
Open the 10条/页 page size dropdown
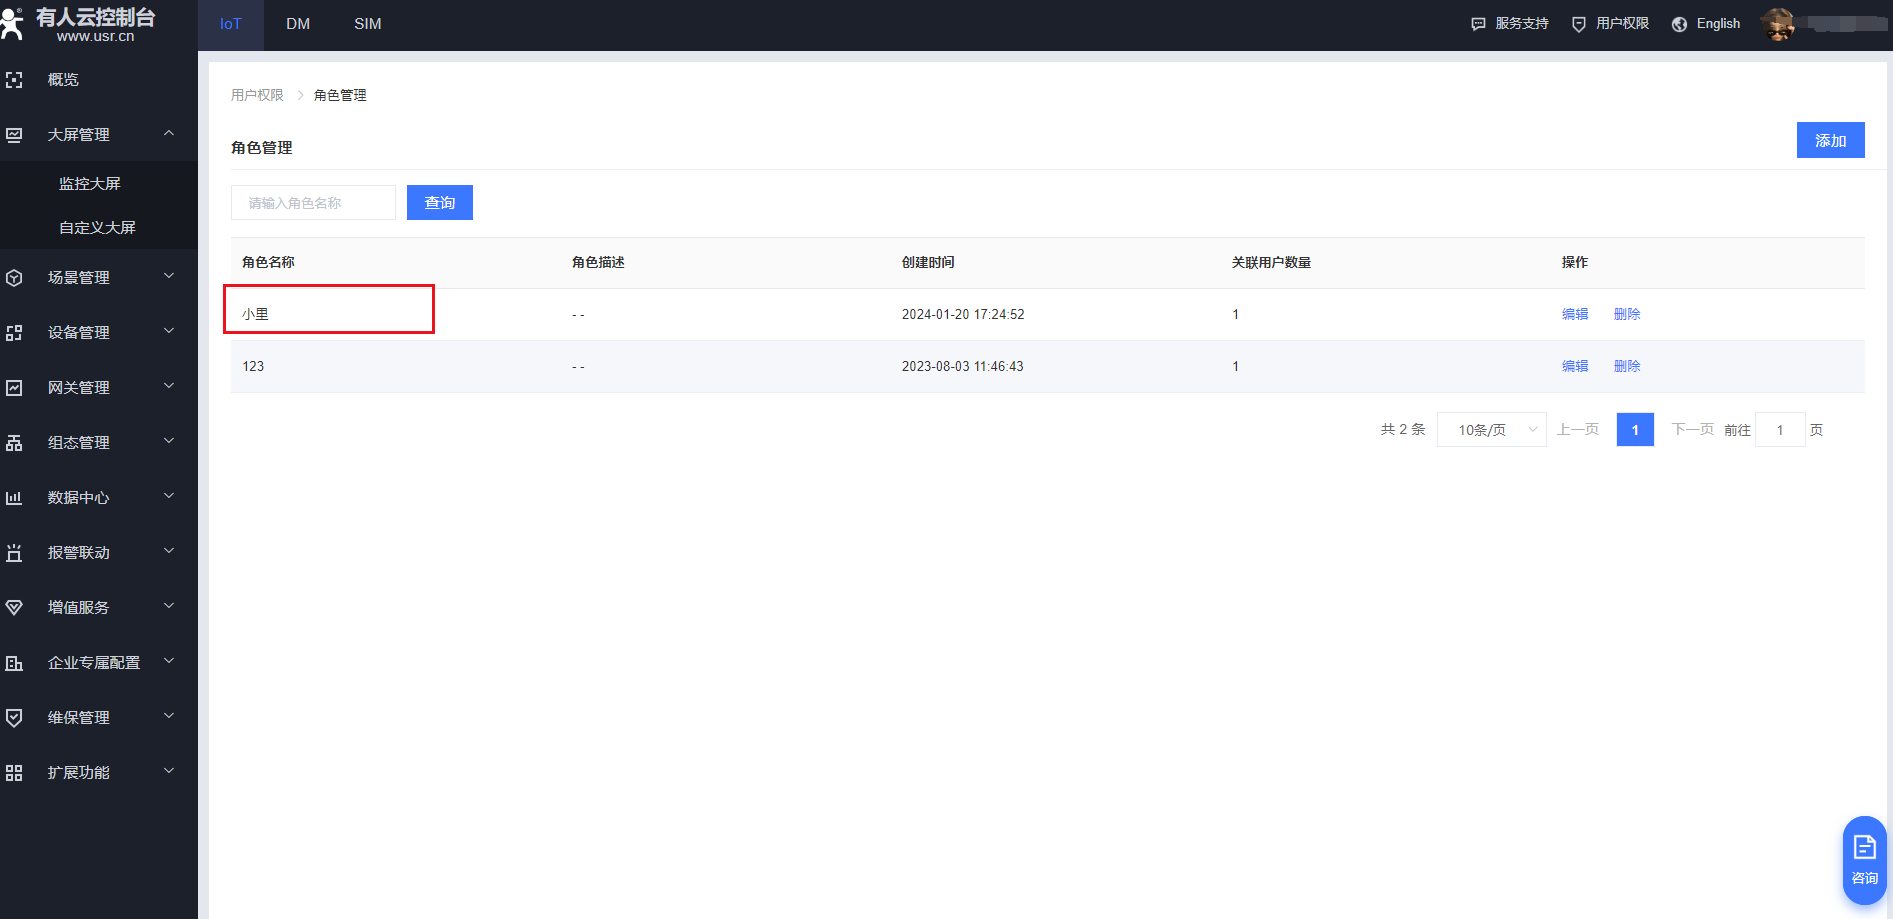[x=1491, y=430]
